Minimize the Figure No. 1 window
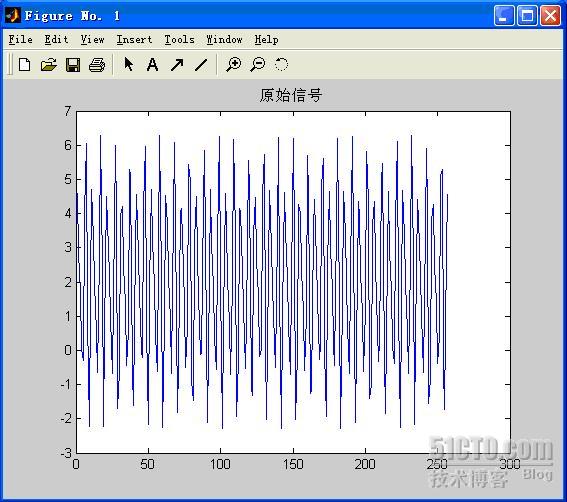The width and height of the screenshot is (567, 502). tap(504, 16)
